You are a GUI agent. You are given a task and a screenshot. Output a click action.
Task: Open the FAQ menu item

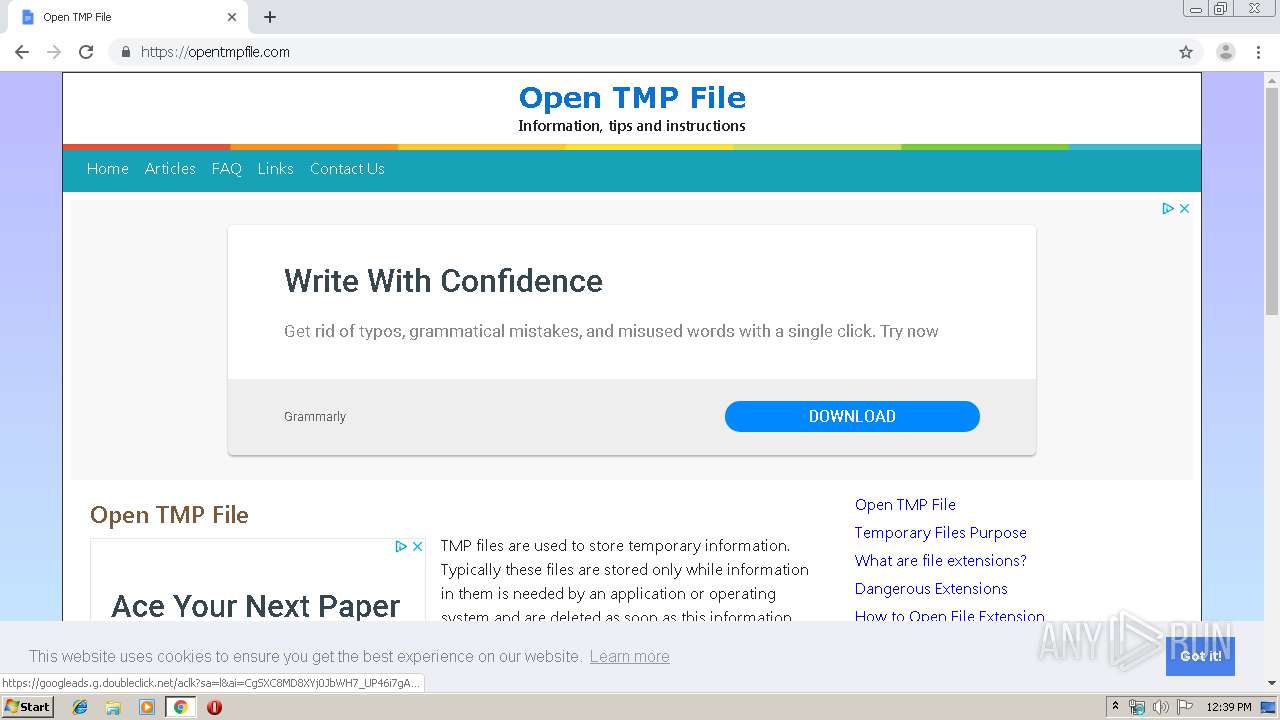[227, 169]
